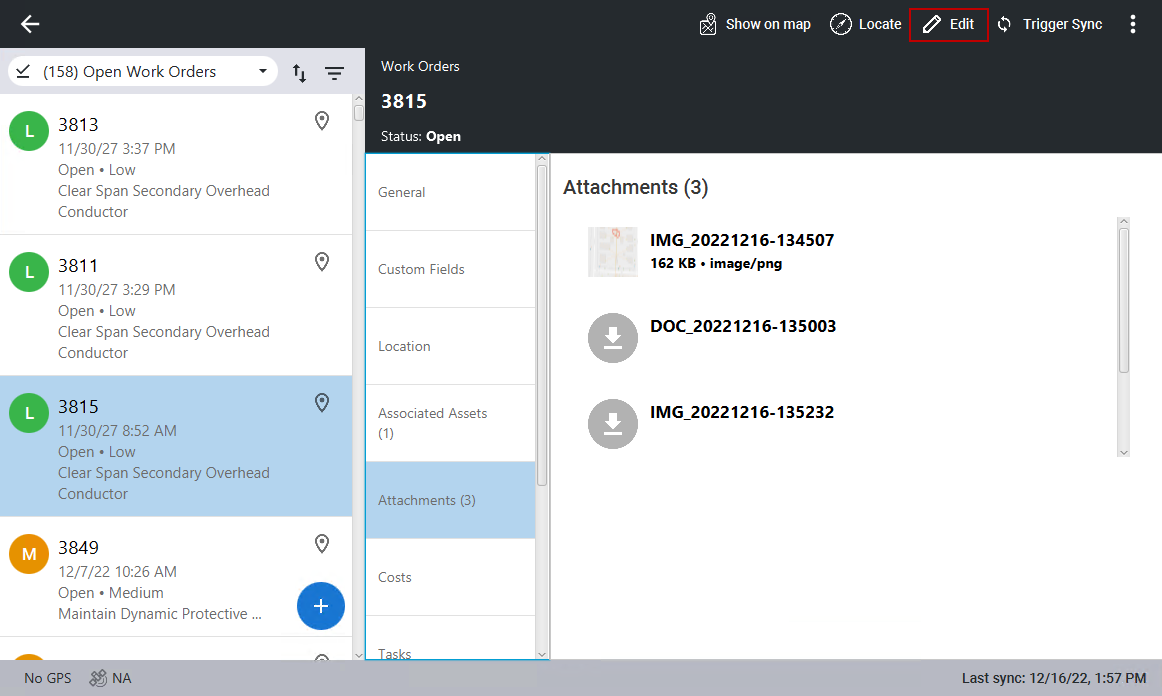The width and height of the screenshot is (1162, 696).
Task: Add new work order with plus button
Action: pyautogui.click(x=320, y=605)
